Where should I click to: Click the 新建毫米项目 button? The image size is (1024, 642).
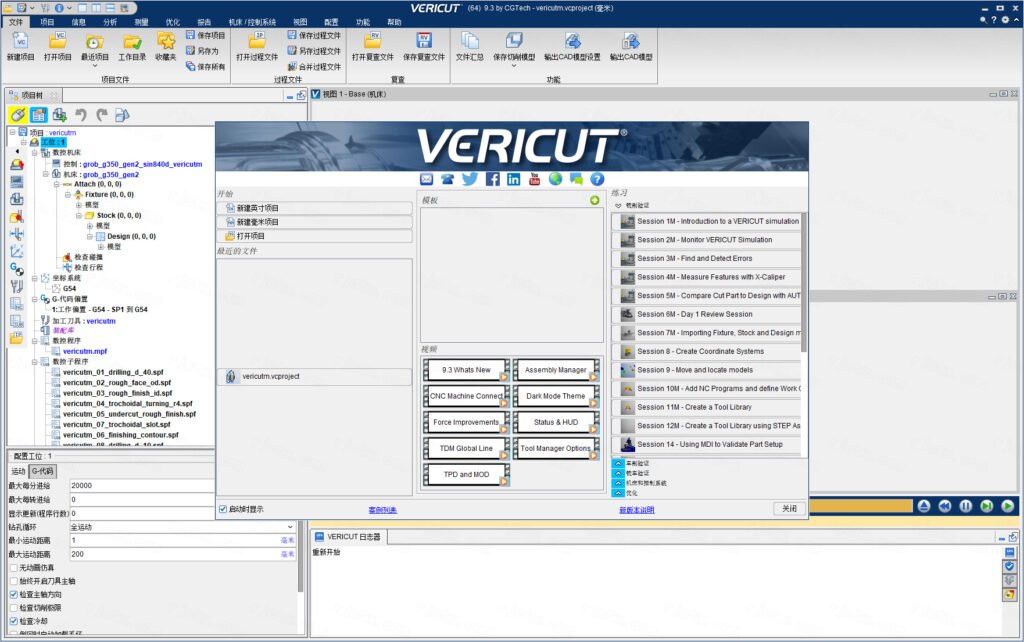(x=315, y=222)
